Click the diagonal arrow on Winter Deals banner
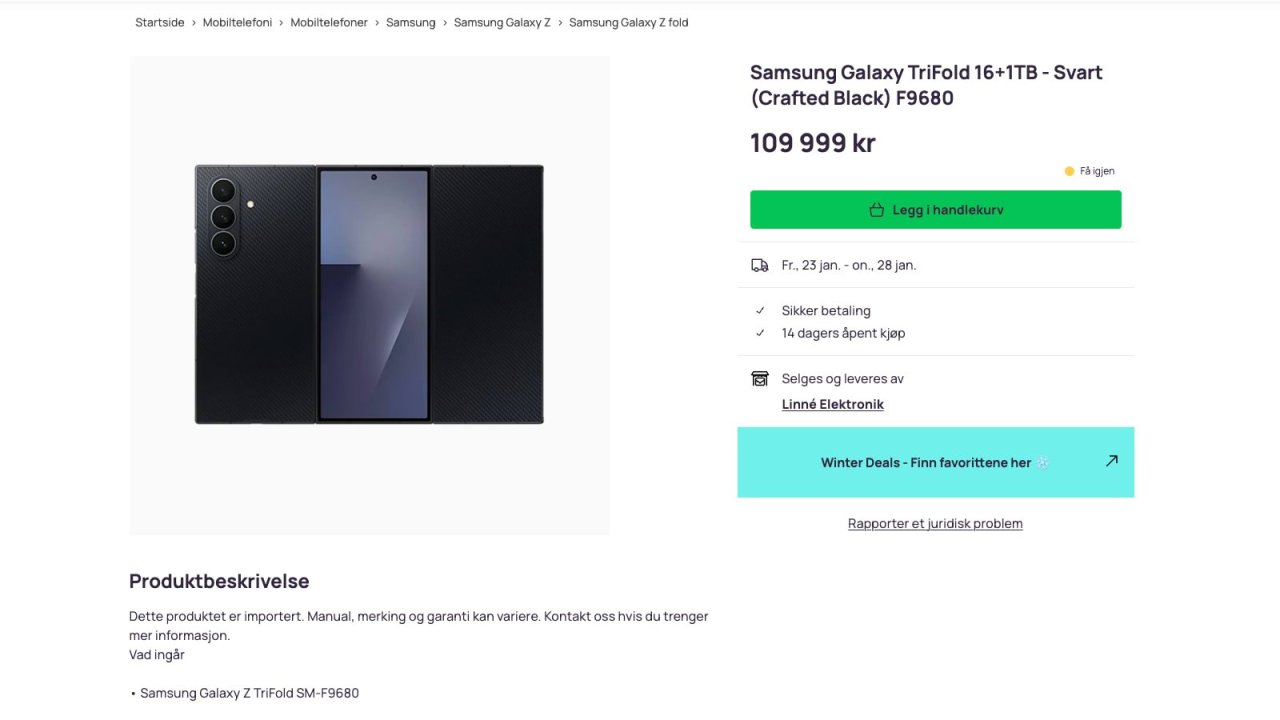 point(1111,461)
